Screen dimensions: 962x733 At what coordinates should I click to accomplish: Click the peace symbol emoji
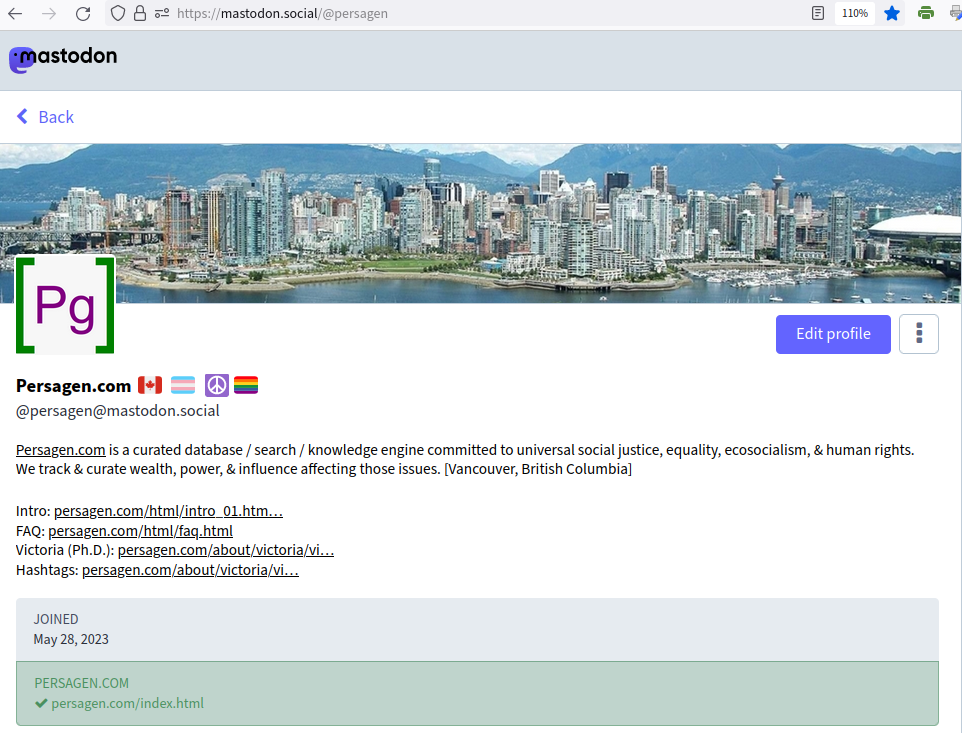tap(217, 385)
